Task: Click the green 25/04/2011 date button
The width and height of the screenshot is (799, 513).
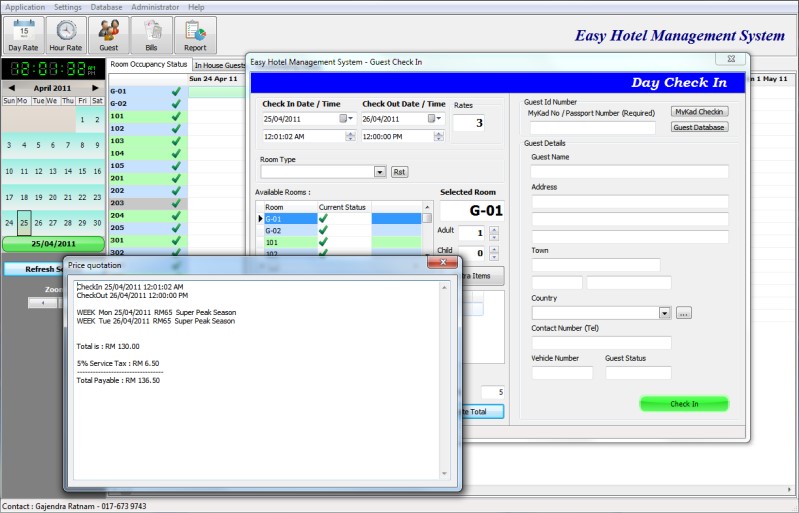Action: coord(53,244)
